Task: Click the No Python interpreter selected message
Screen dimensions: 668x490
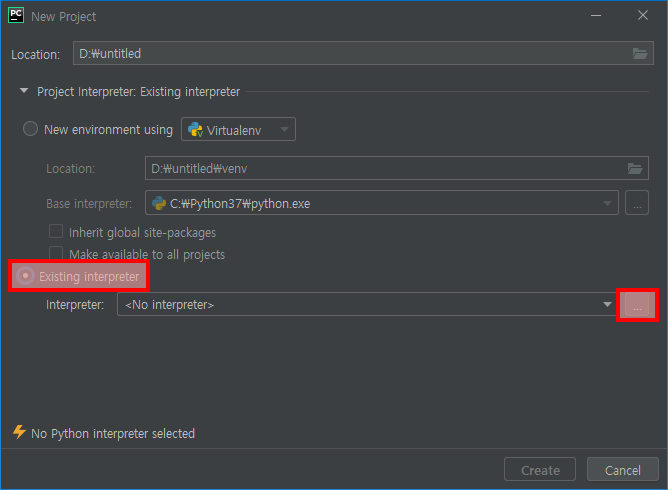Action: click(113, 433)
